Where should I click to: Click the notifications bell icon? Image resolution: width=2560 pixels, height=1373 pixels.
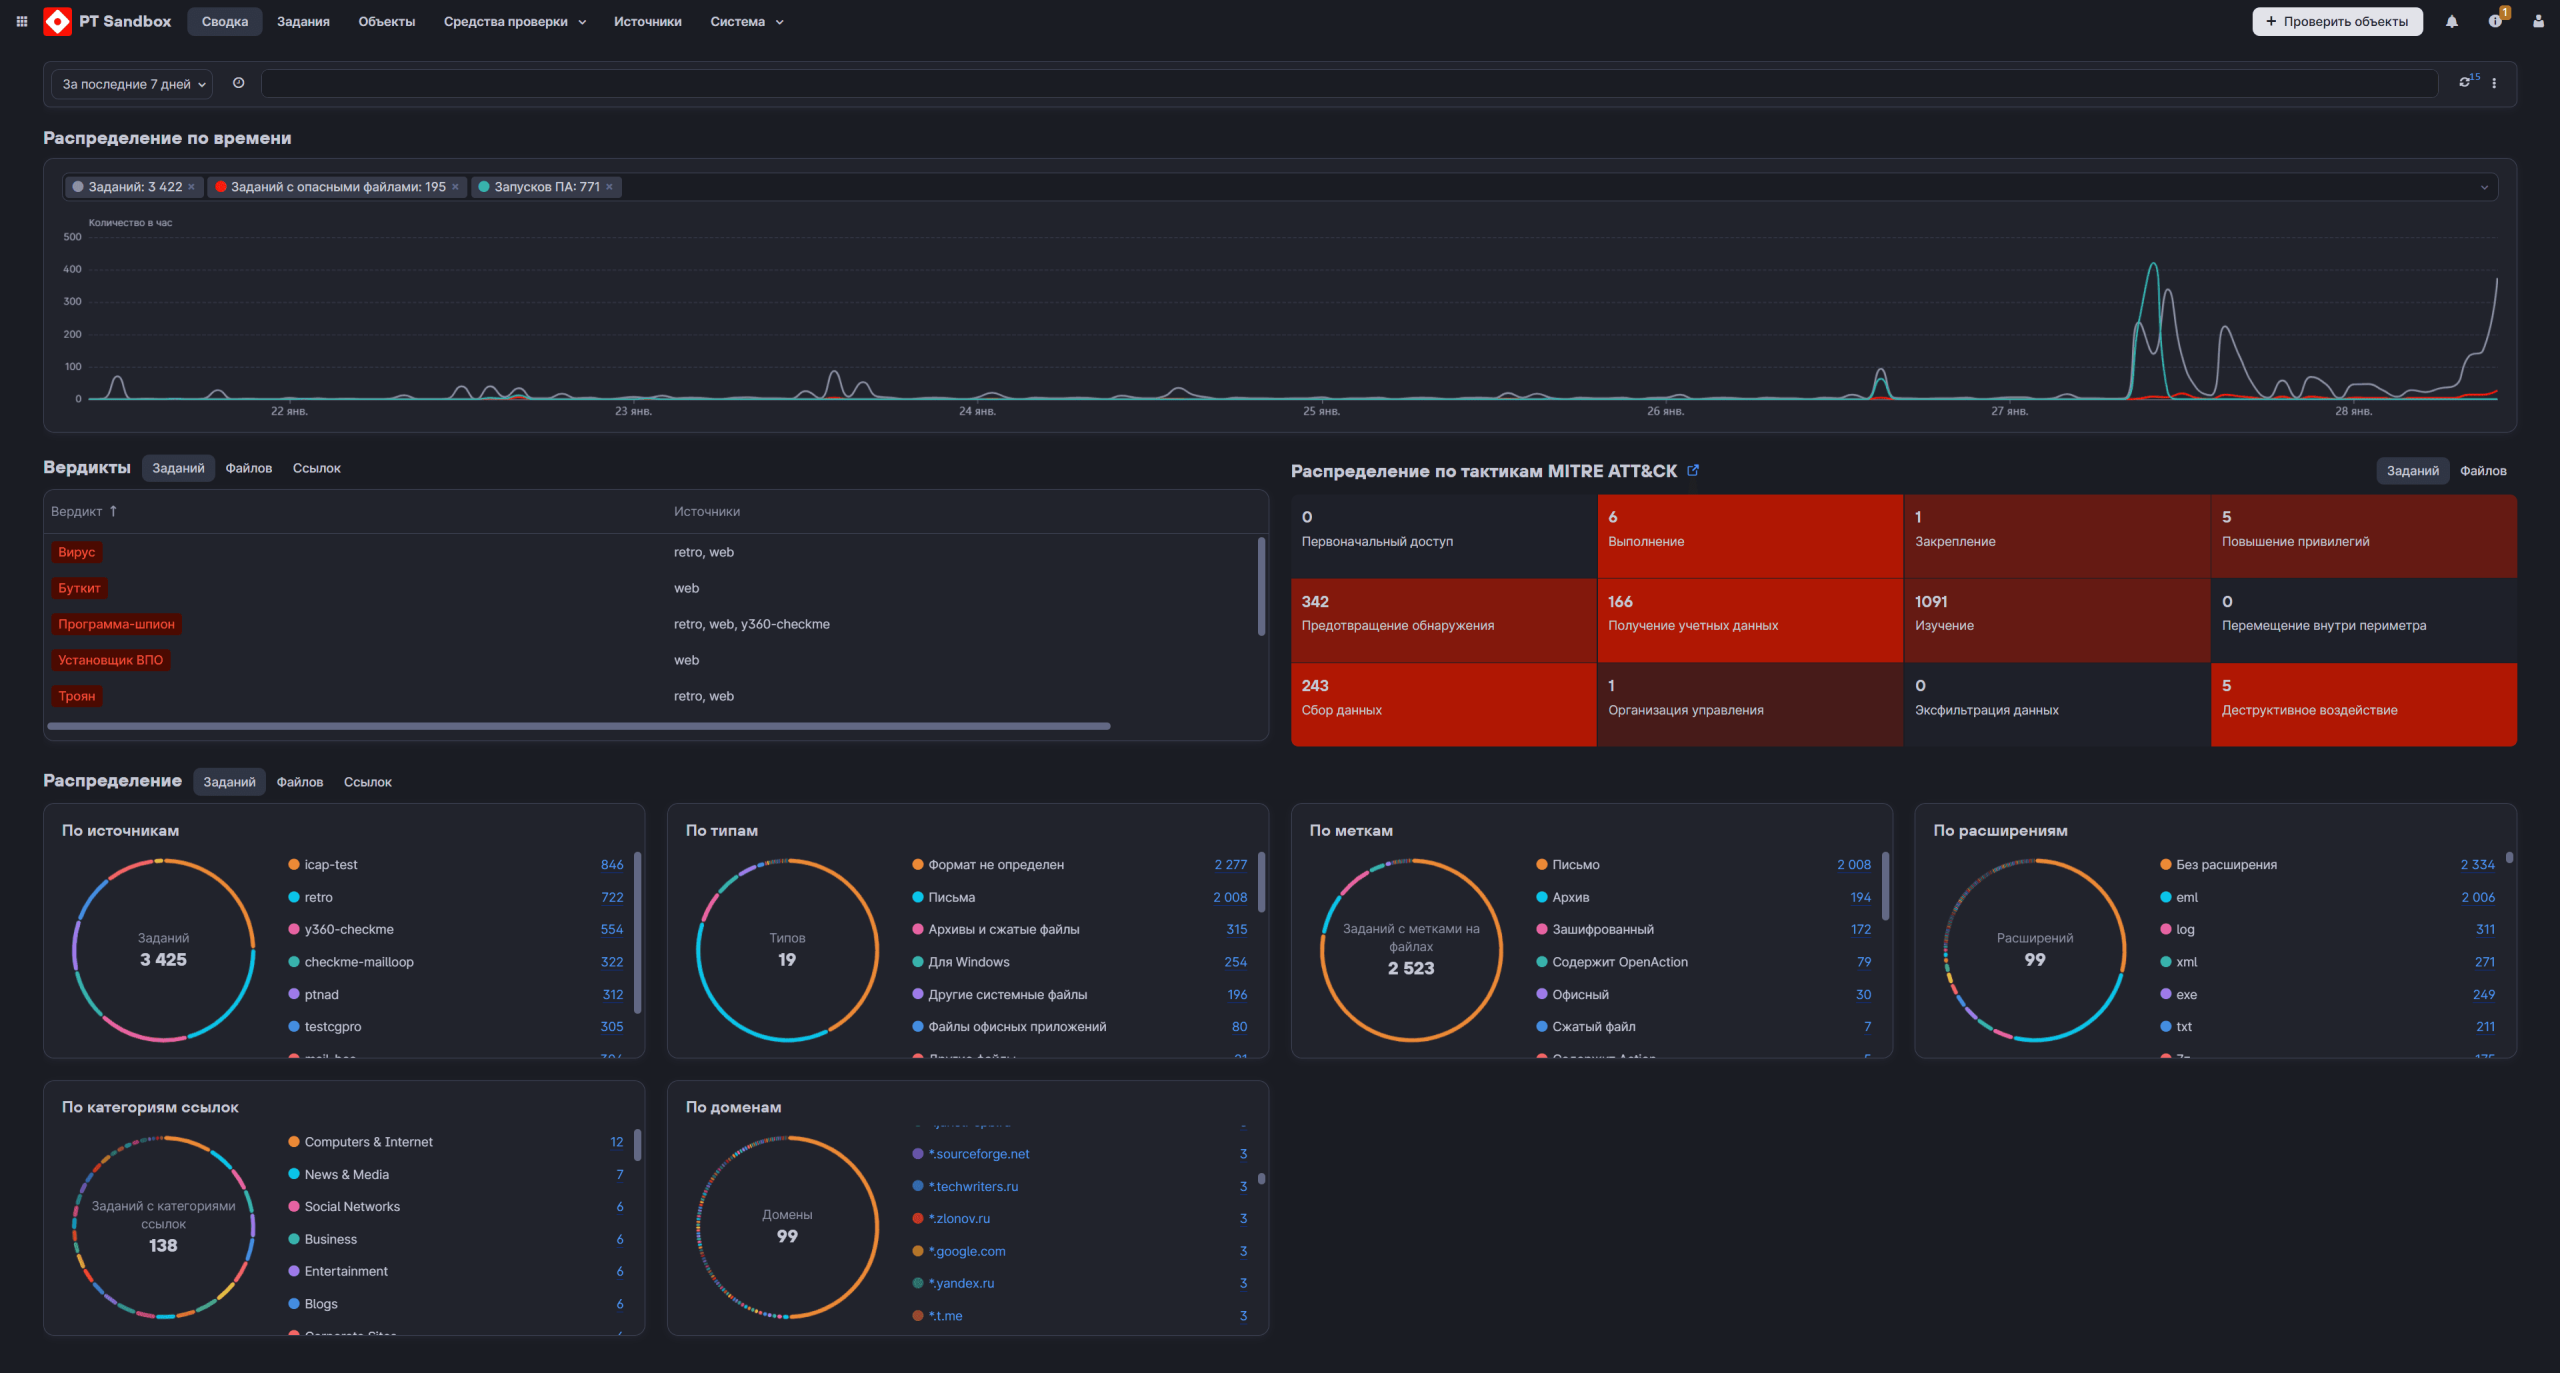[2451, 21]
